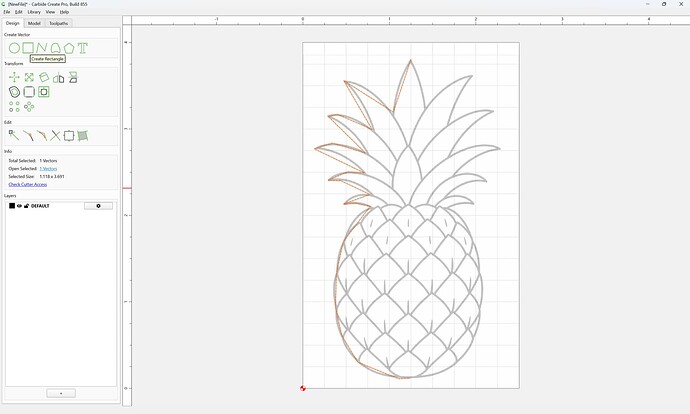Screen dimensions: 690x414
Task: Toggle visibility of the DEFAULT layer
Action: 19,206
